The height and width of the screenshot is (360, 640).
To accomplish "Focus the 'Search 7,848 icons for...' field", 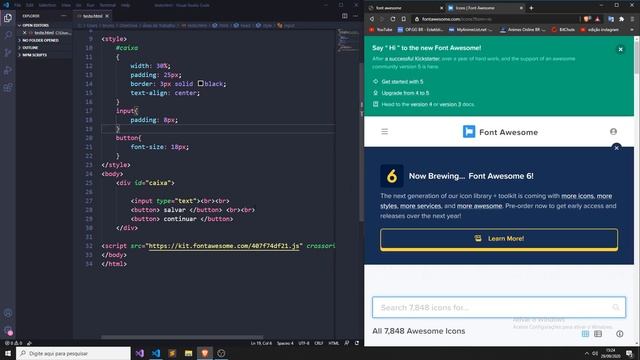I will tap(499, 307).
